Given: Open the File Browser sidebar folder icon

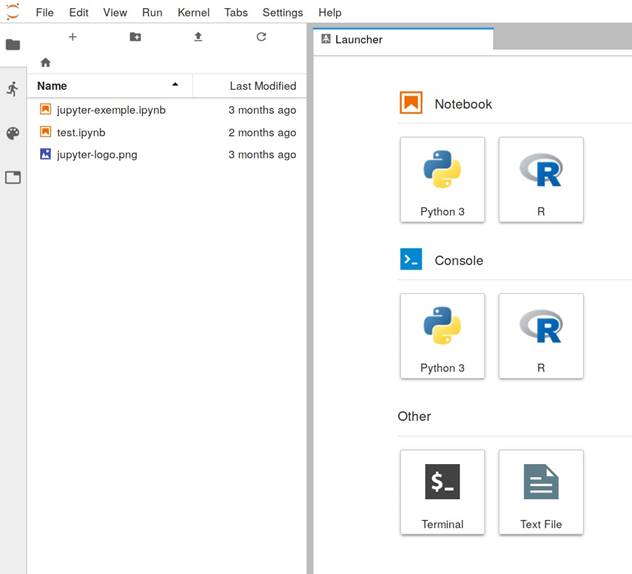Looking at the screenshot, I should [13, 45].
